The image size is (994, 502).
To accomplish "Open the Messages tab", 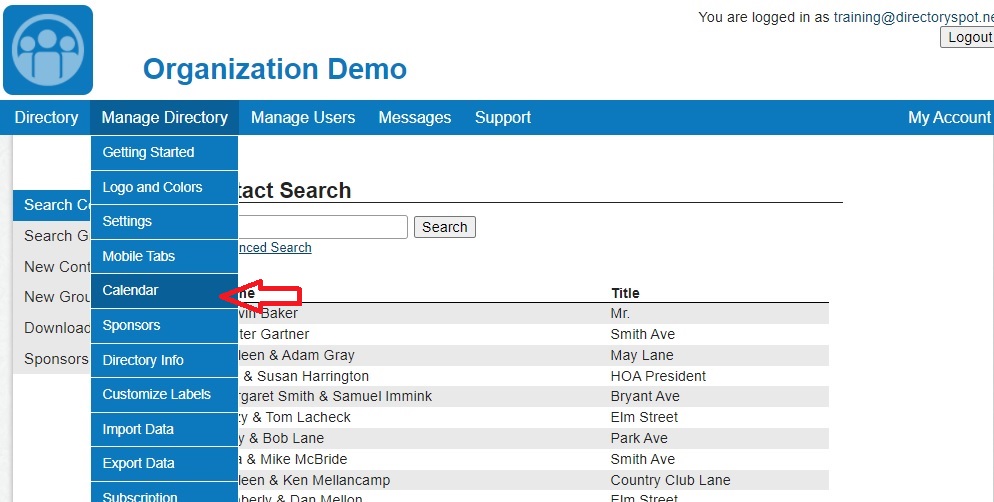I will point(414,118).
